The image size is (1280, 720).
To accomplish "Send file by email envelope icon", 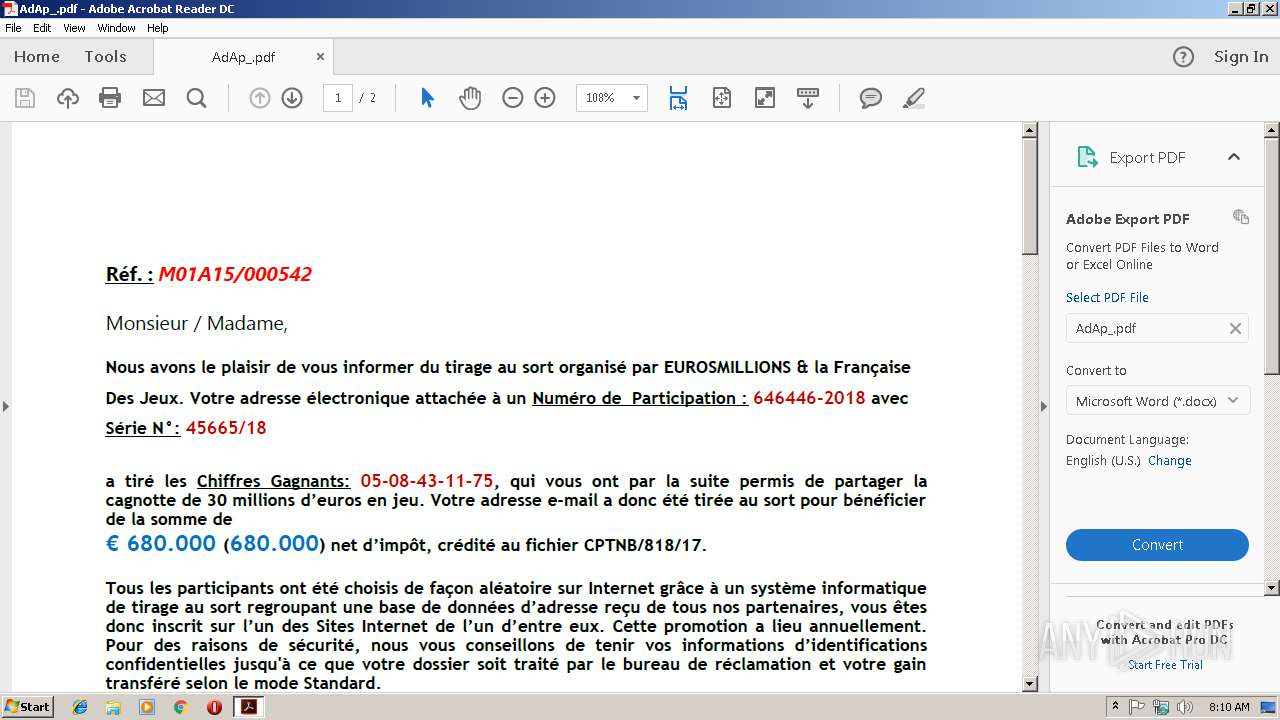I will click(154, 98).
